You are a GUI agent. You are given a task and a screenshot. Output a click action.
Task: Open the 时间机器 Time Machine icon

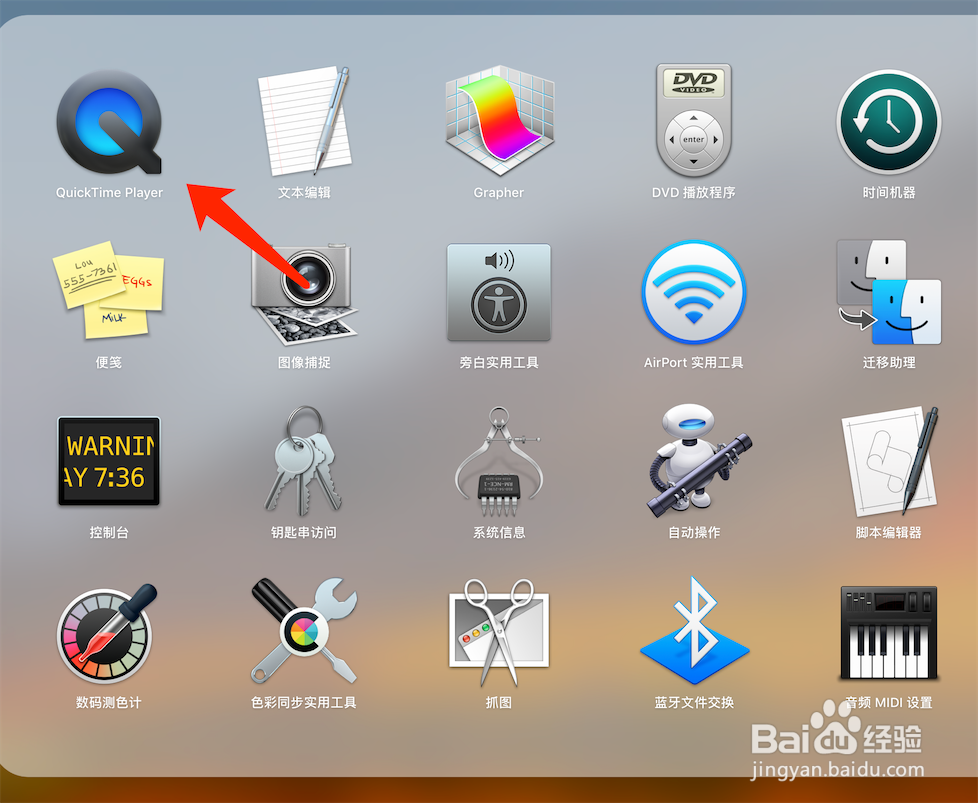889,121
